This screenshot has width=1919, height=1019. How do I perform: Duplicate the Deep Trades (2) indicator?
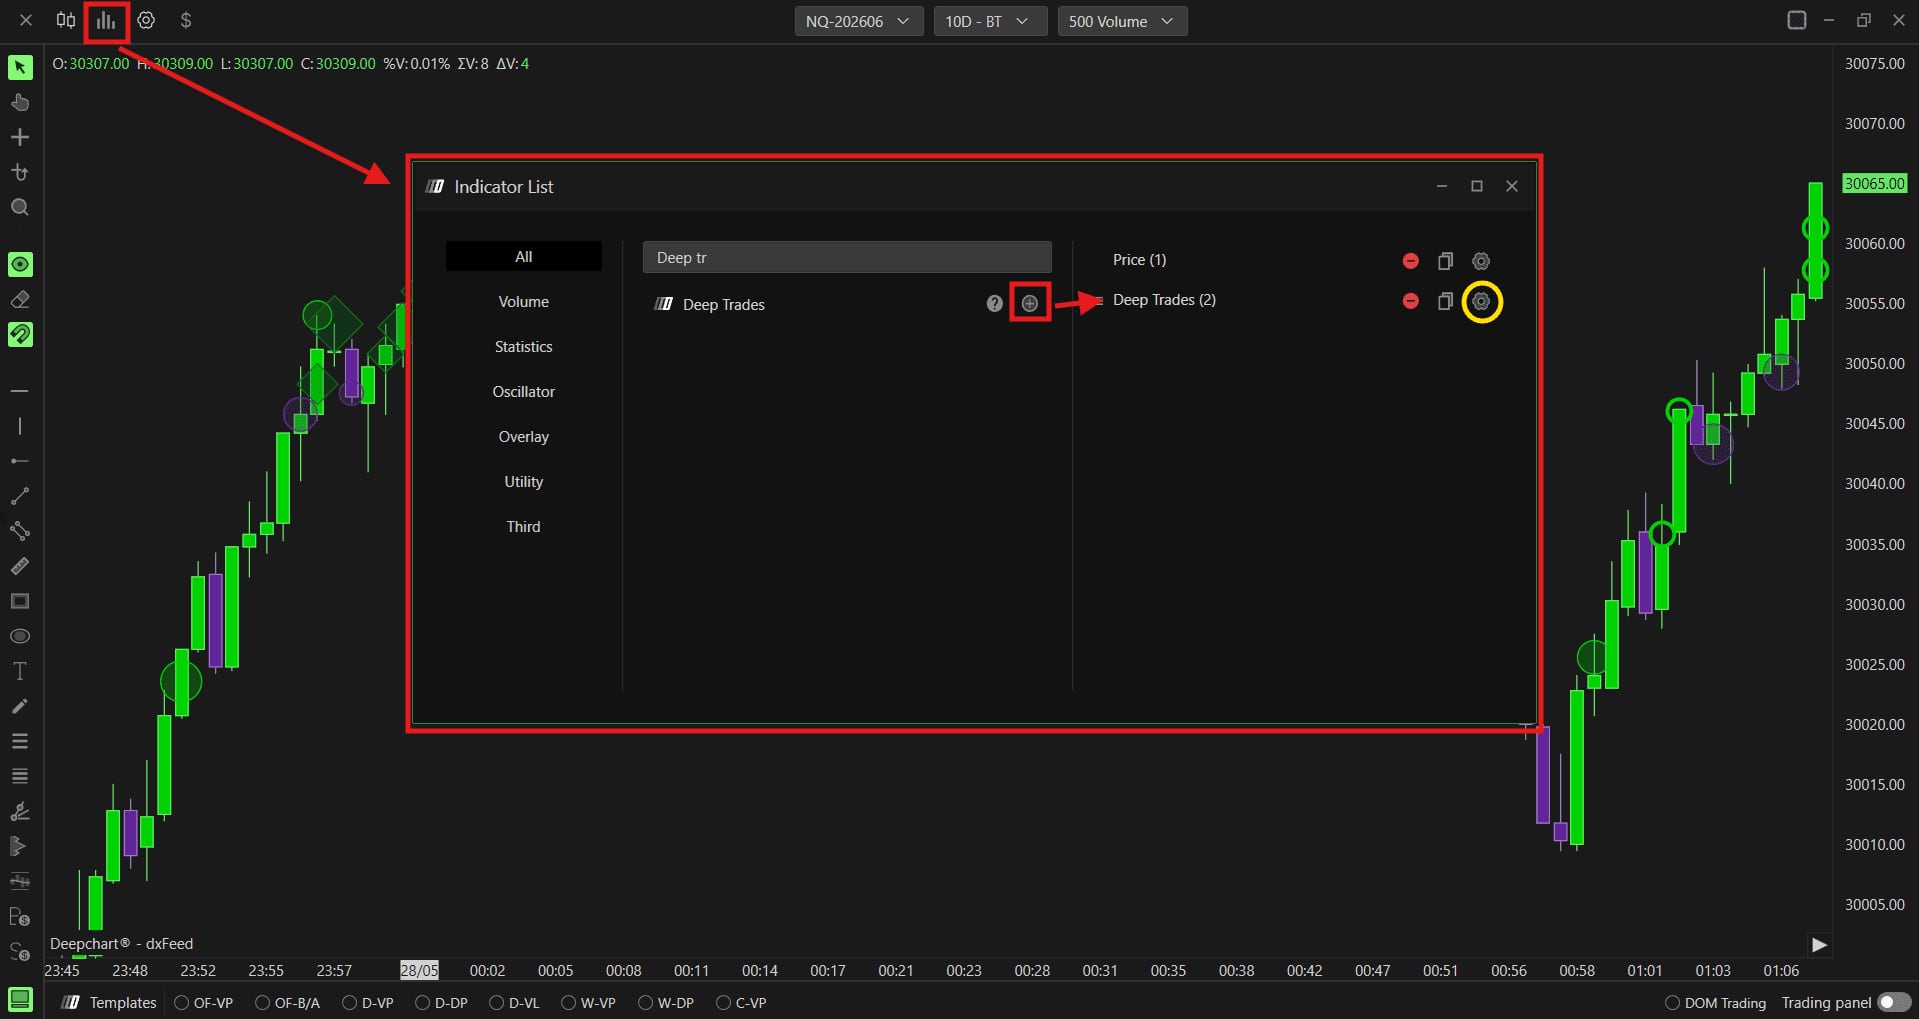pos(1445,301)
